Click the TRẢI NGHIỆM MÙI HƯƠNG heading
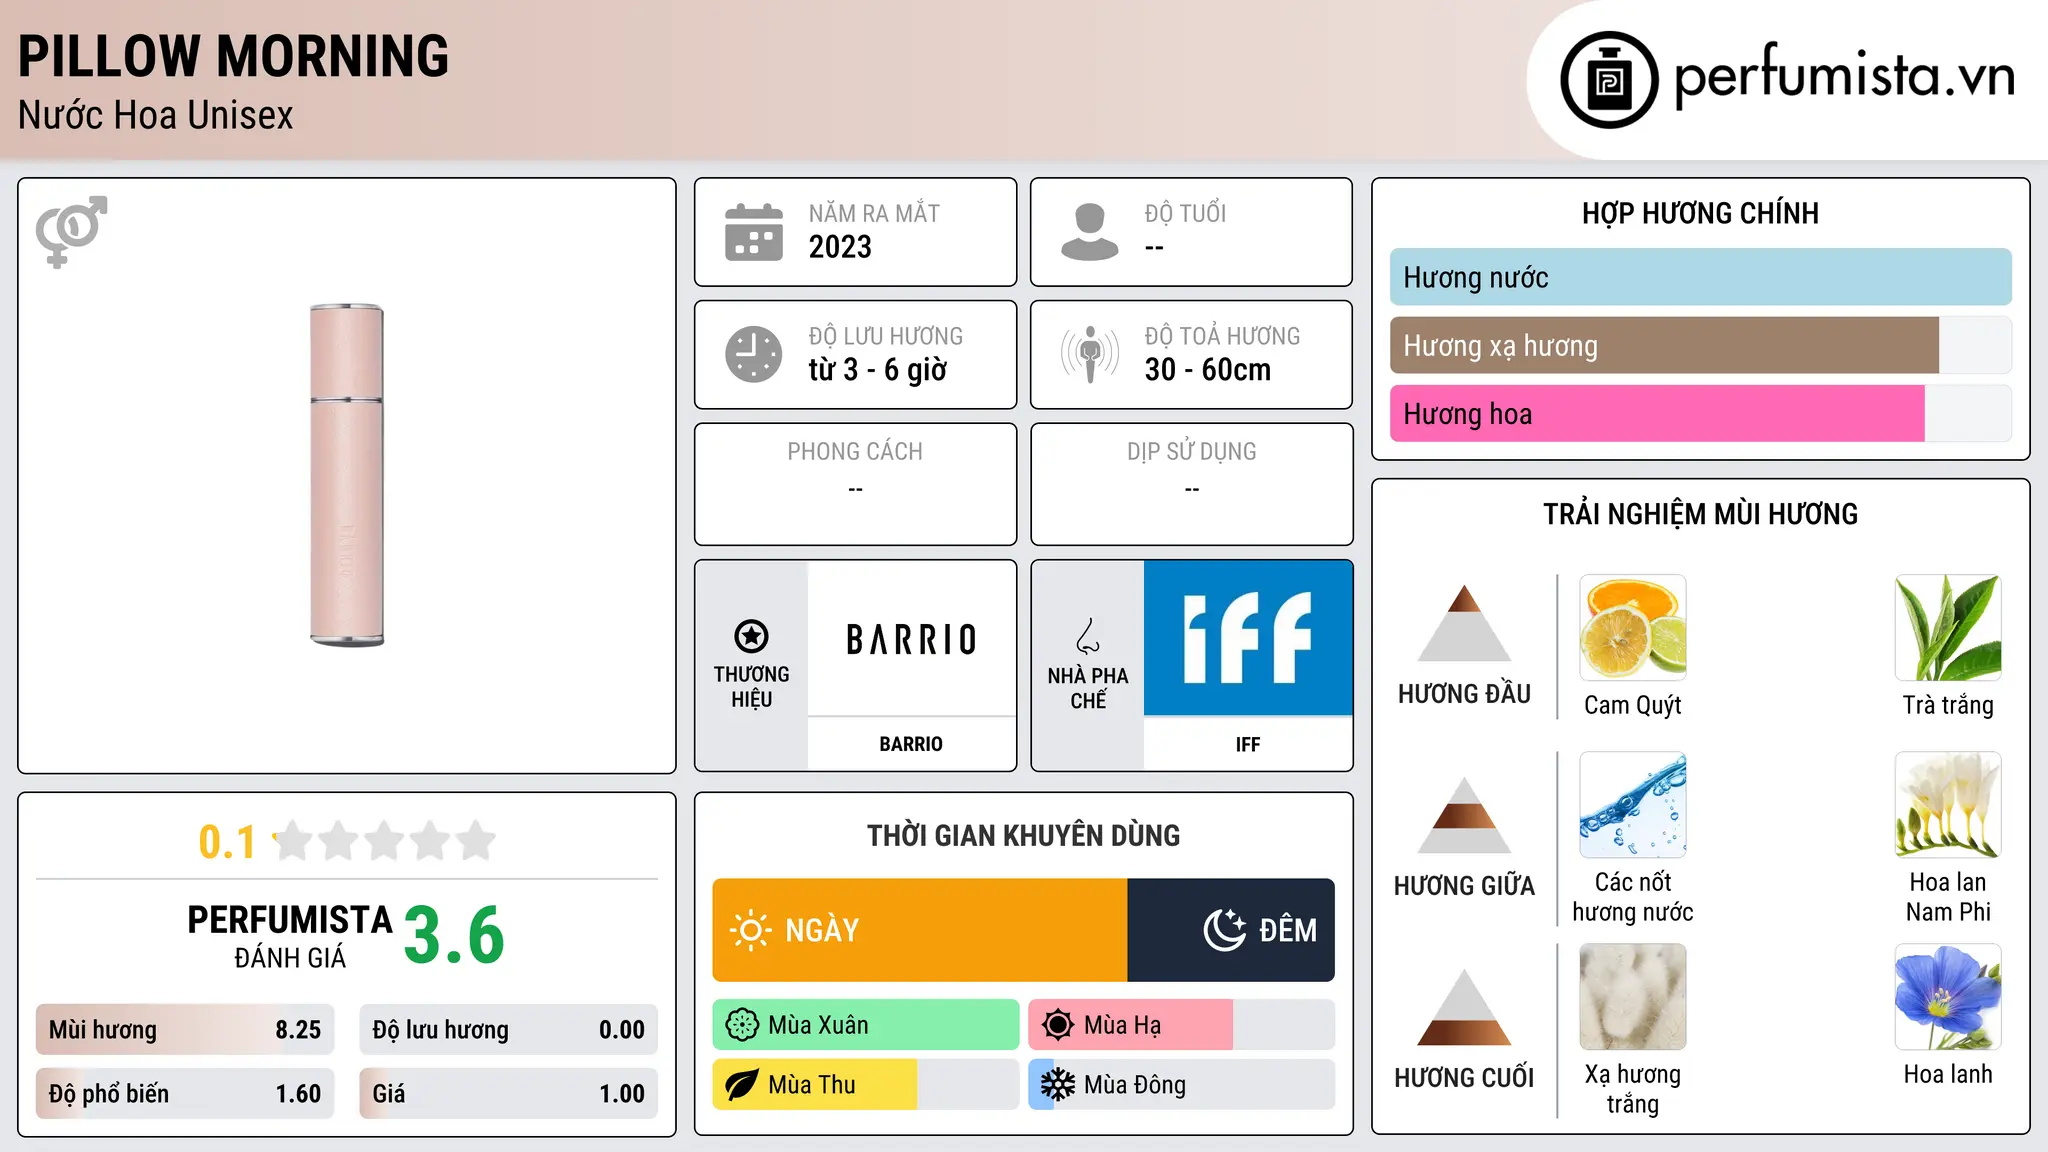The height and width of the screenshot is (1152, 2048). 1700,514
